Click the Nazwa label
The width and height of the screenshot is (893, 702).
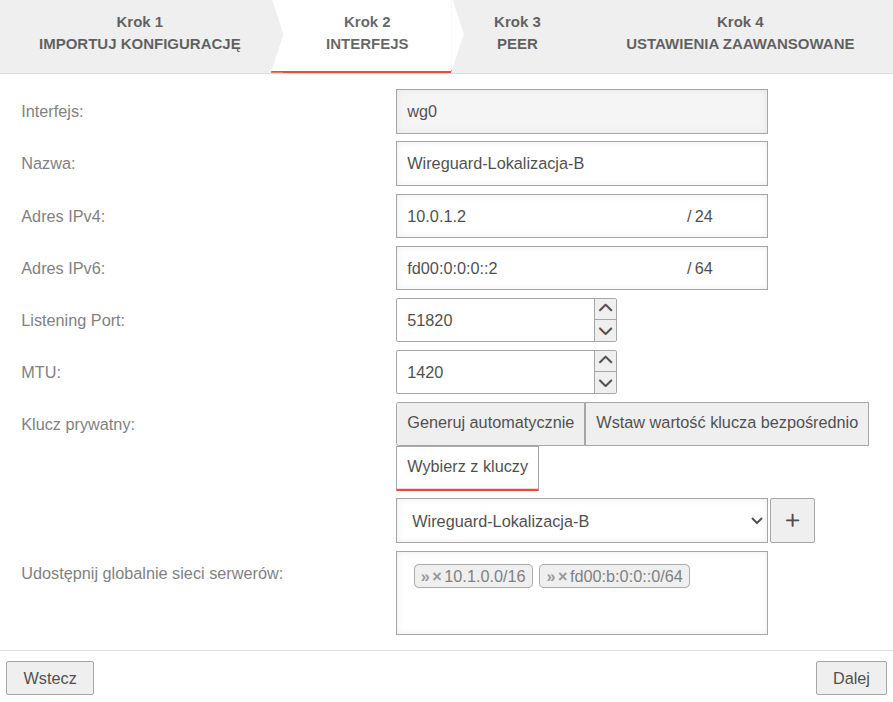[x=48, y=163]
